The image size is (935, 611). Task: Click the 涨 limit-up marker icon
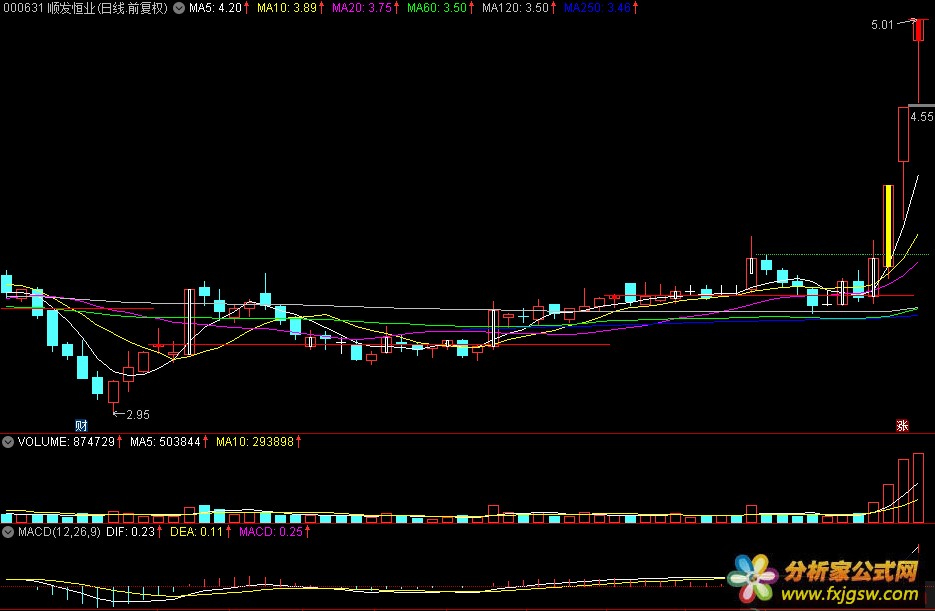pyautogui.click(x=902, y=426)
